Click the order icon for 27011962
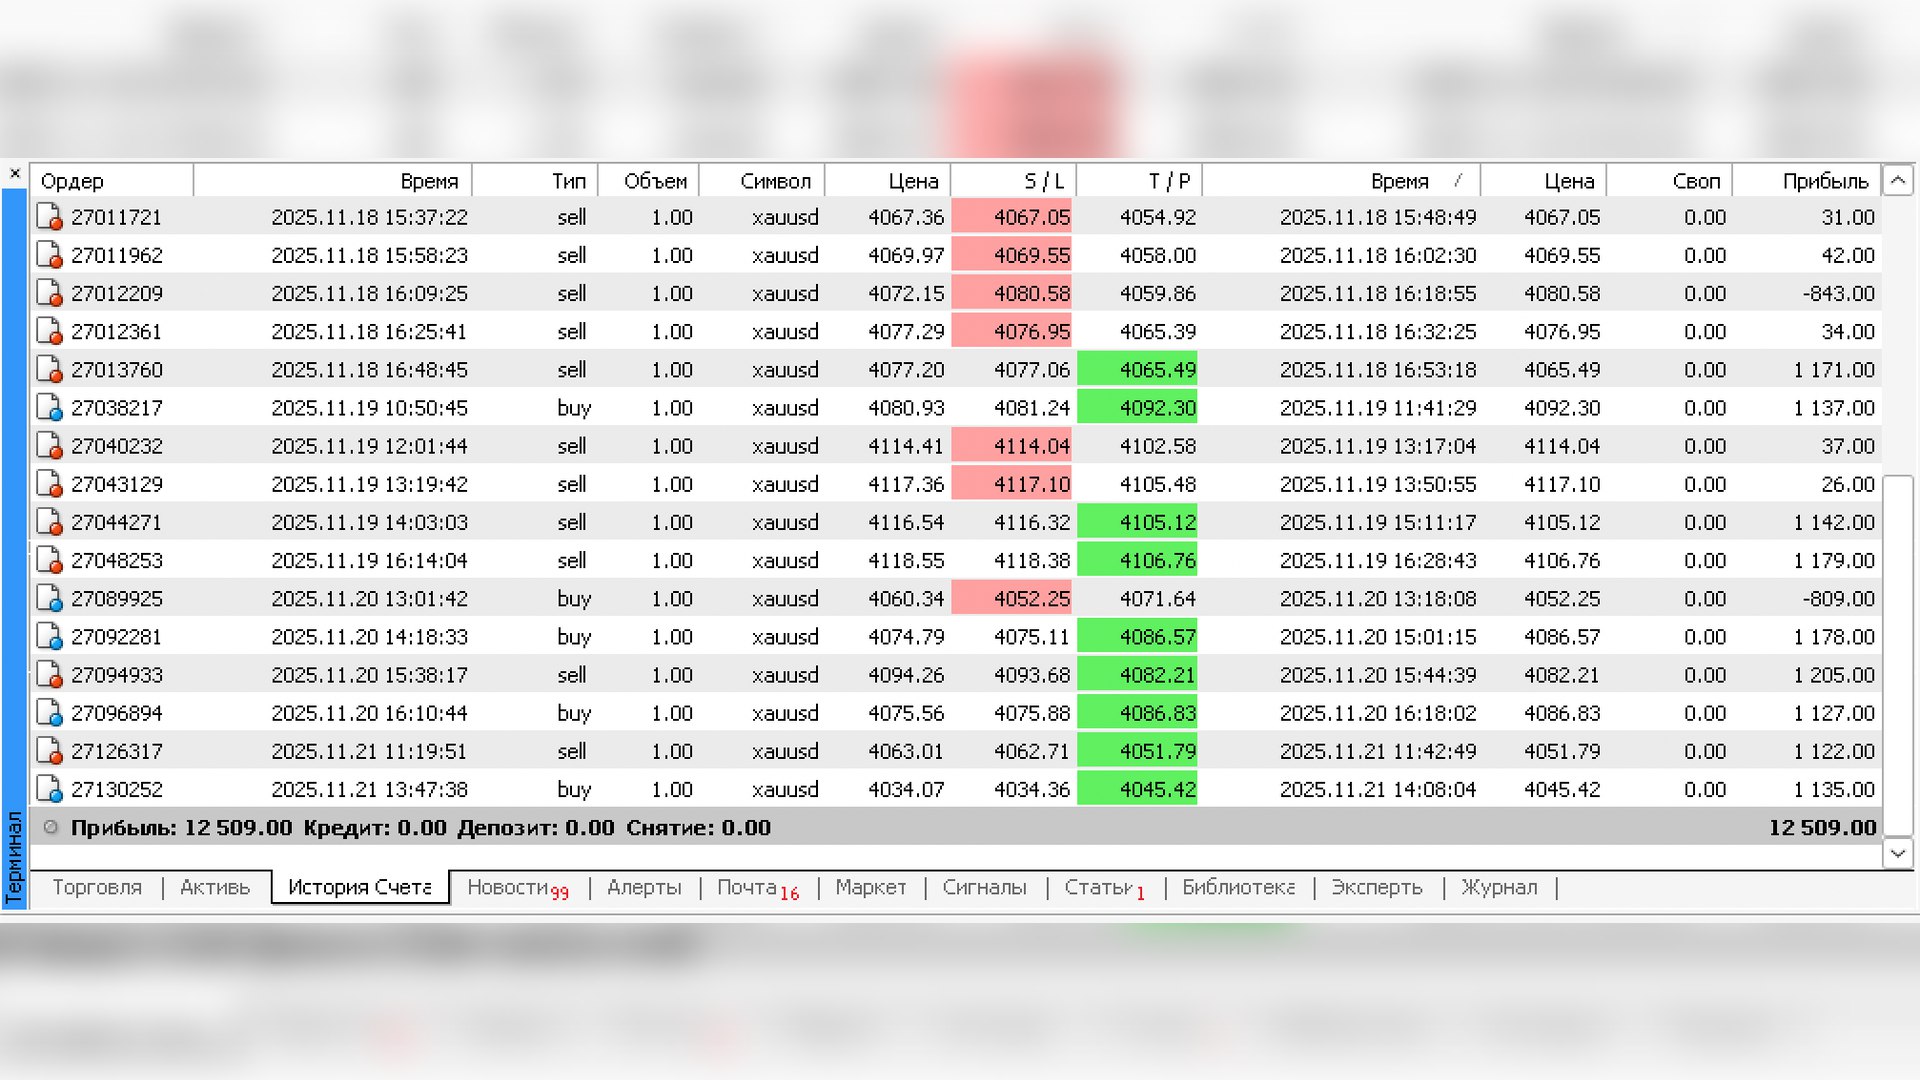 tap(50, 255)
